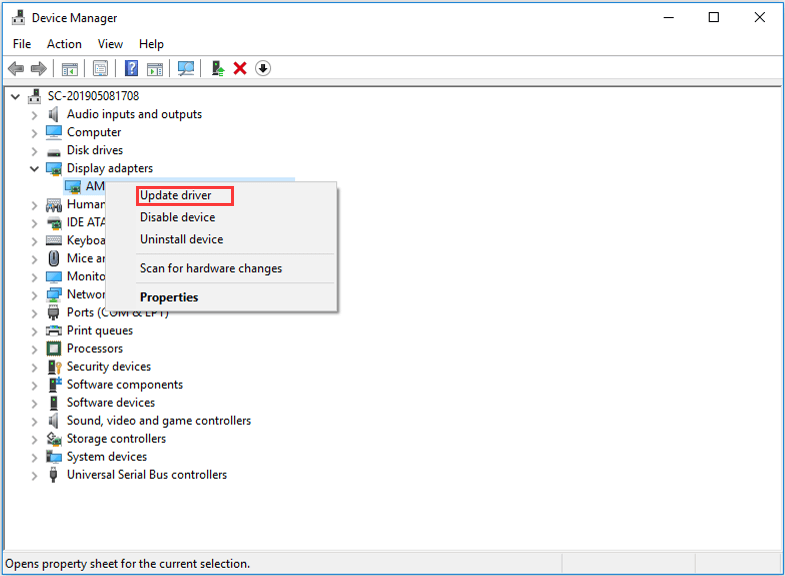Expand Sound, video and game controllers chevron
The height and width of the screenshot is (576, 785).
[x=34, y=421]
